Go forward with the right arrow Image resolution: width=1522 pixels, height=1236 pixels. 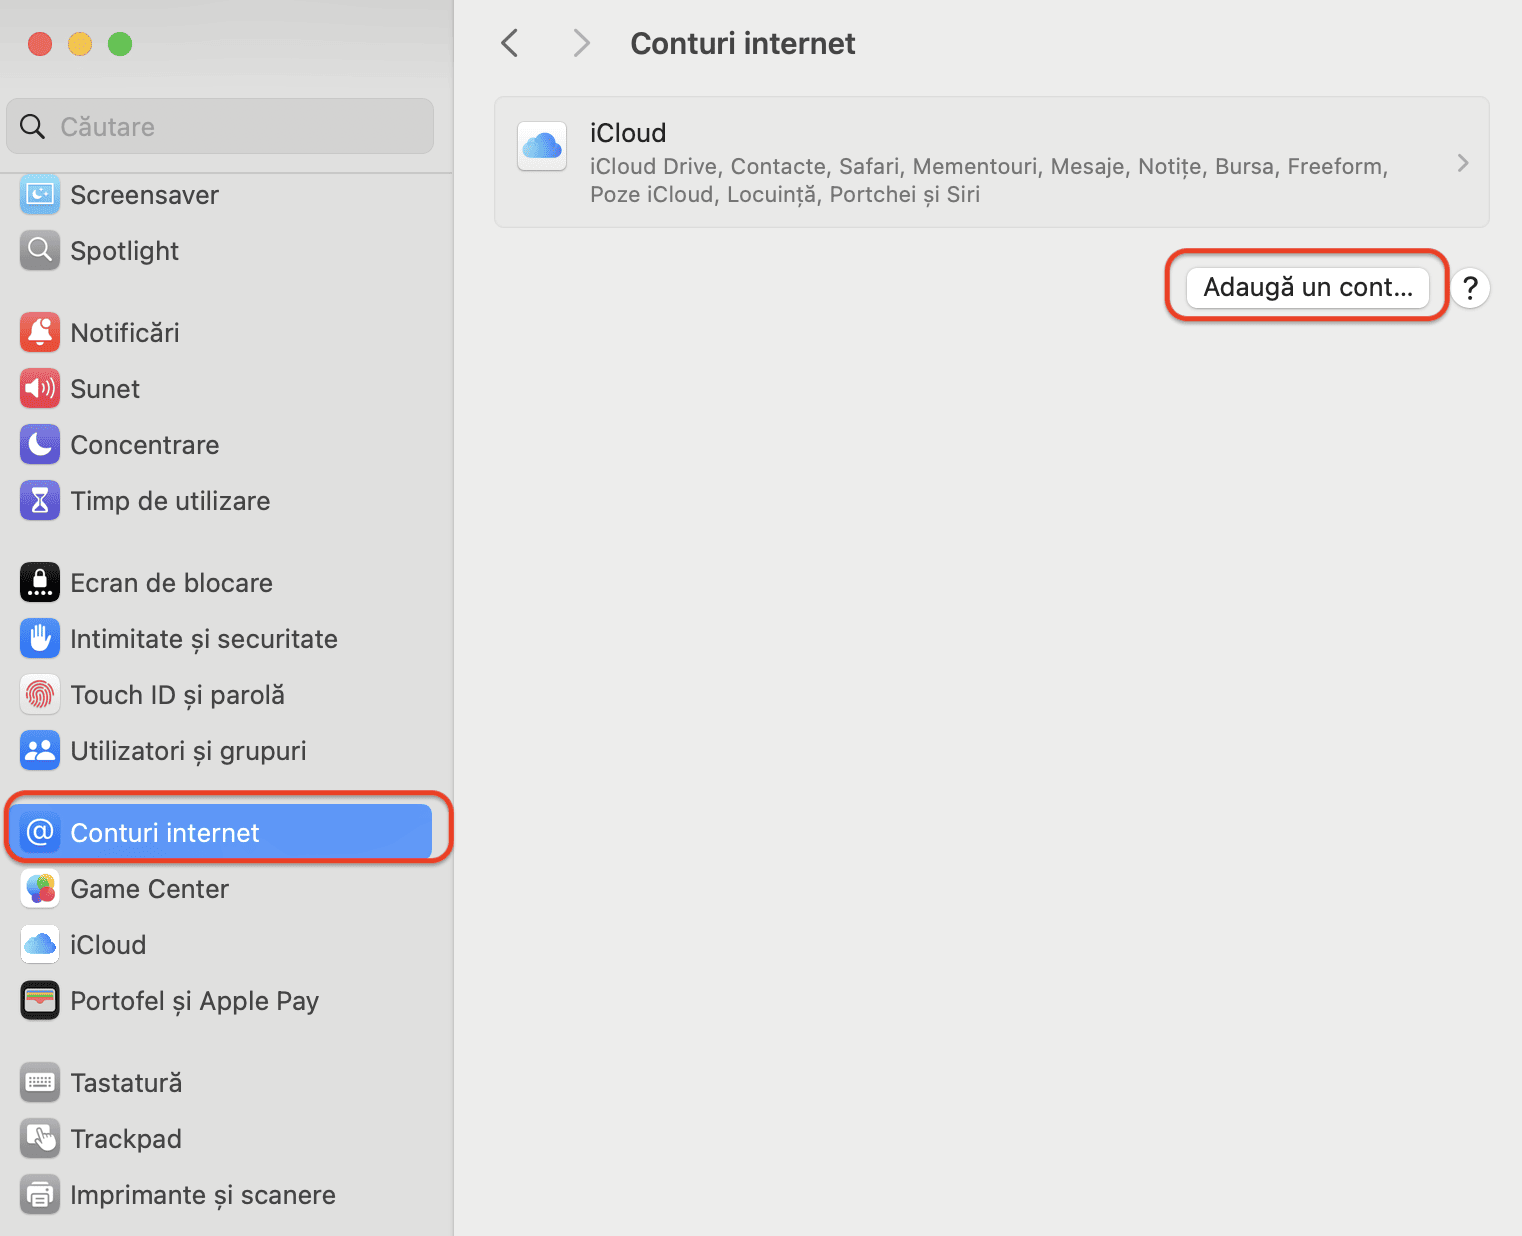point(581,43)
